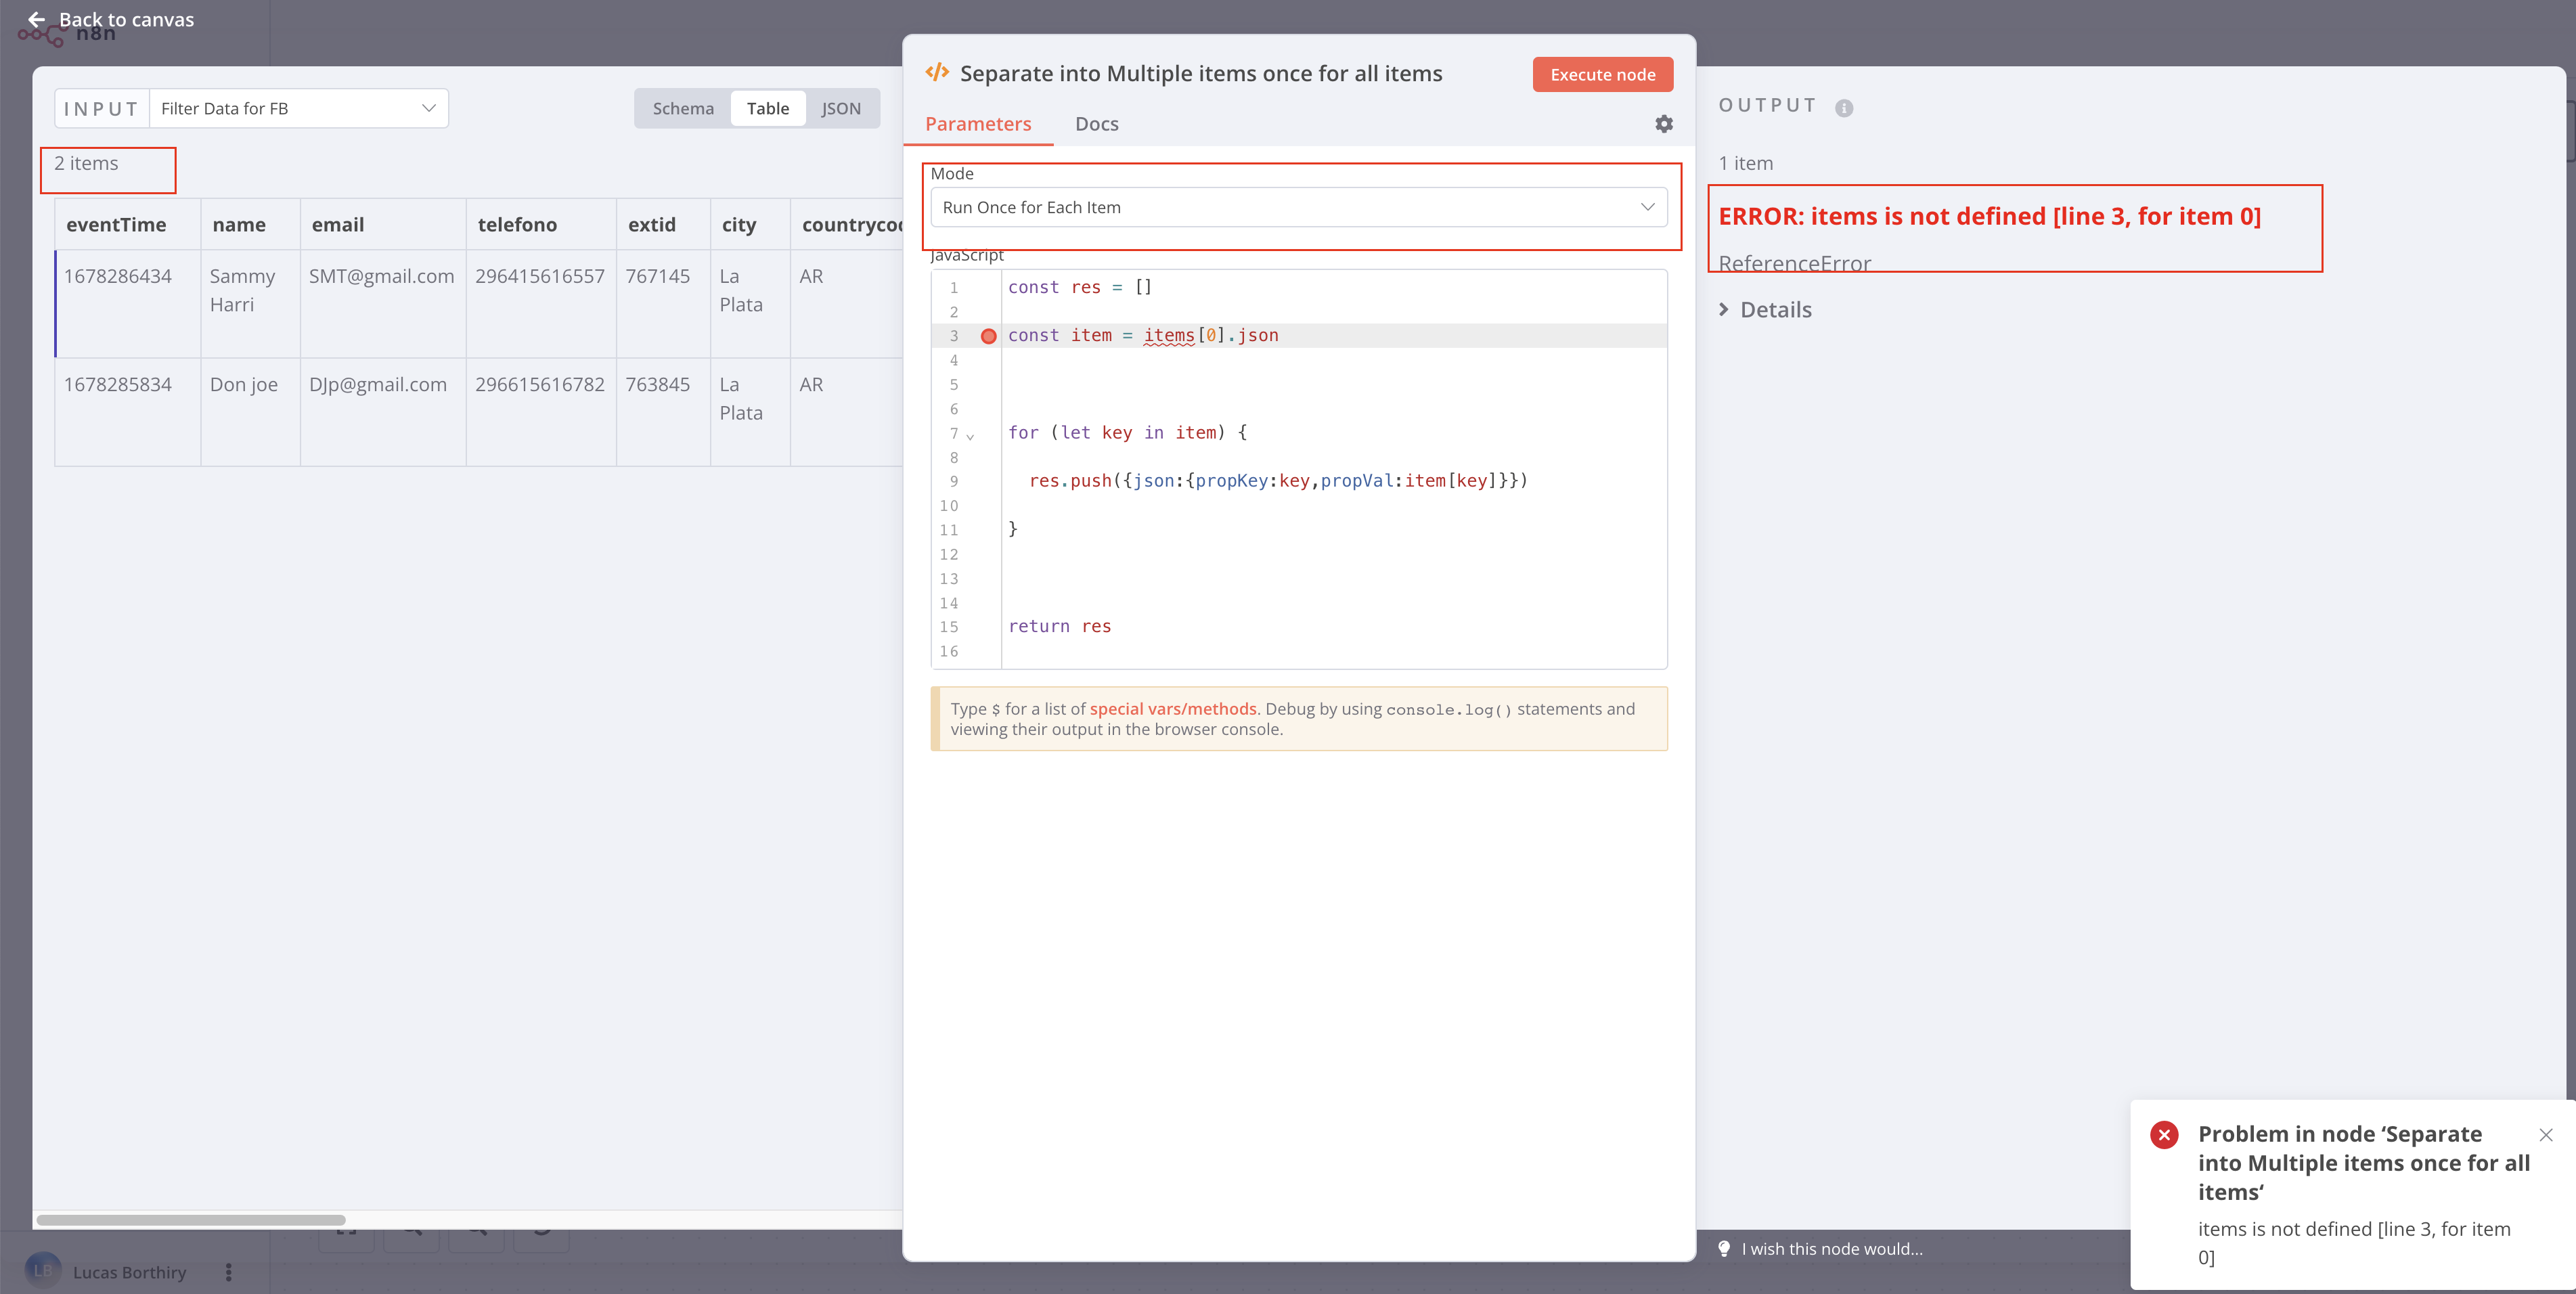
Task: Click the Execute node button
Action: coord(1602,75)
